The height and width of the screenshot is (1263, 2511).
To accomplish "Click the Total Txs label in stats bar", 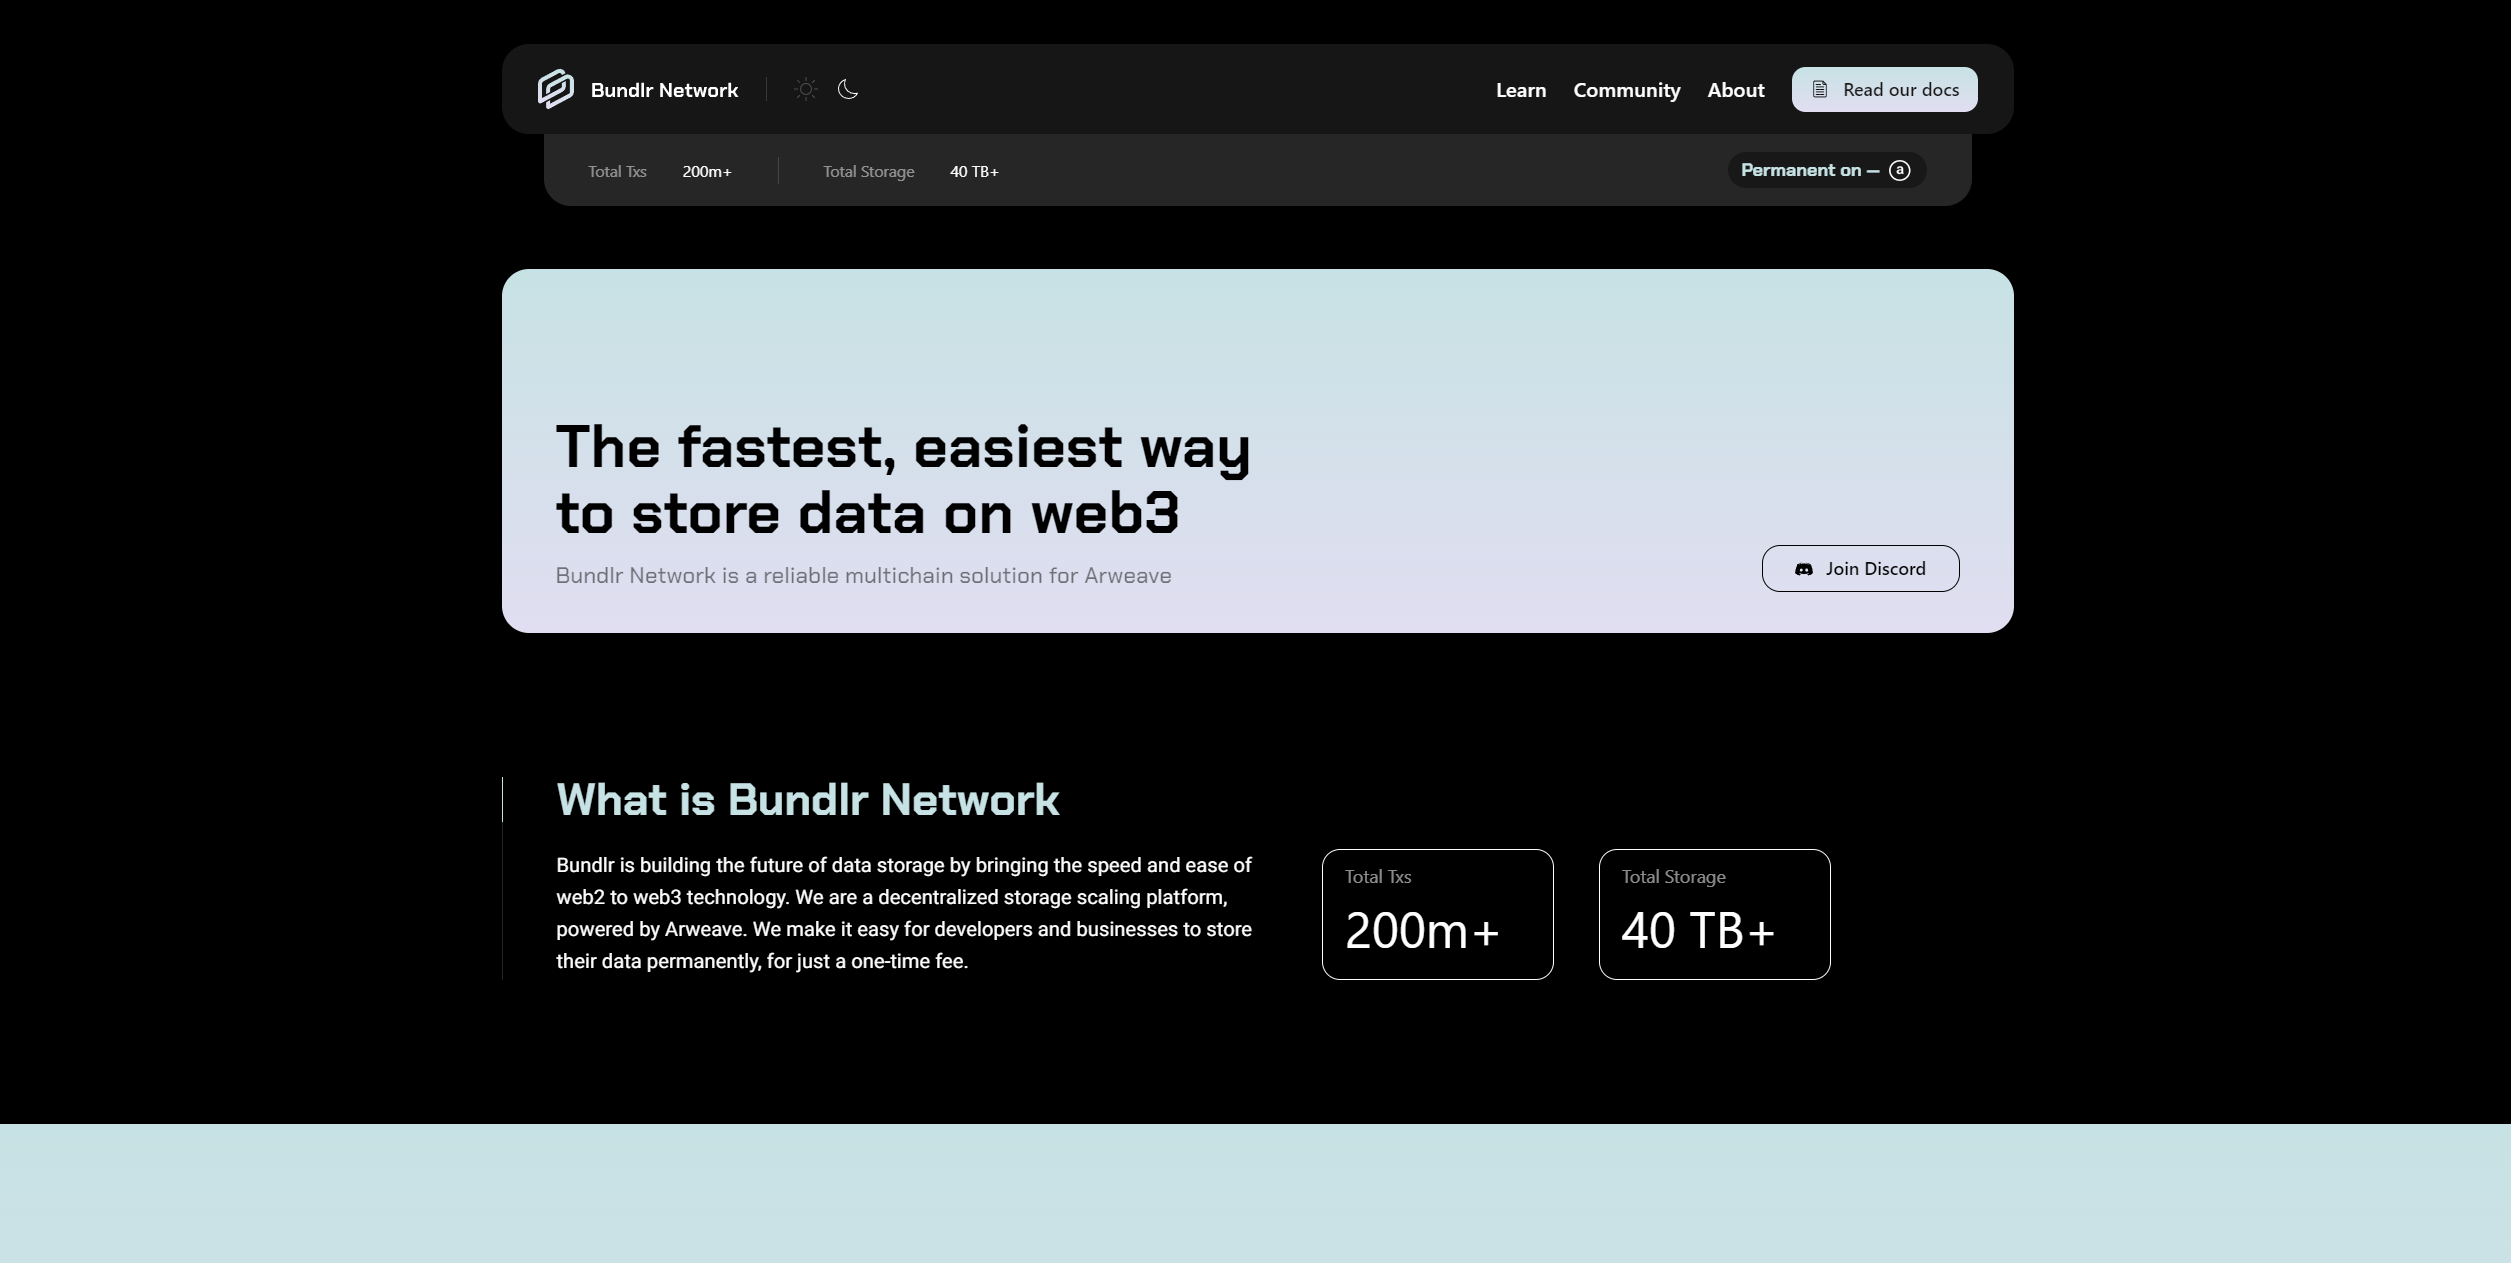I will tap(617, 172).
